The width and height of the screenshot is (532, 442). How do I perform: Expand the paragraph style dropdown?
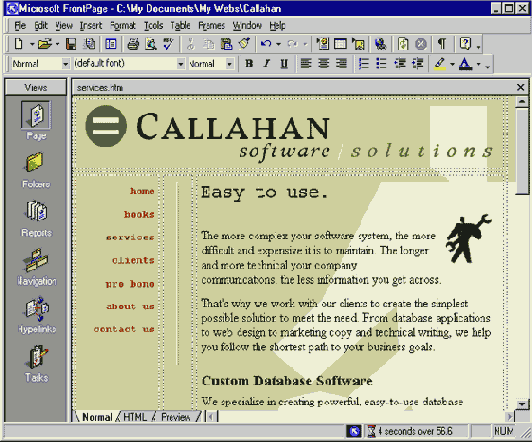(65, 64)
